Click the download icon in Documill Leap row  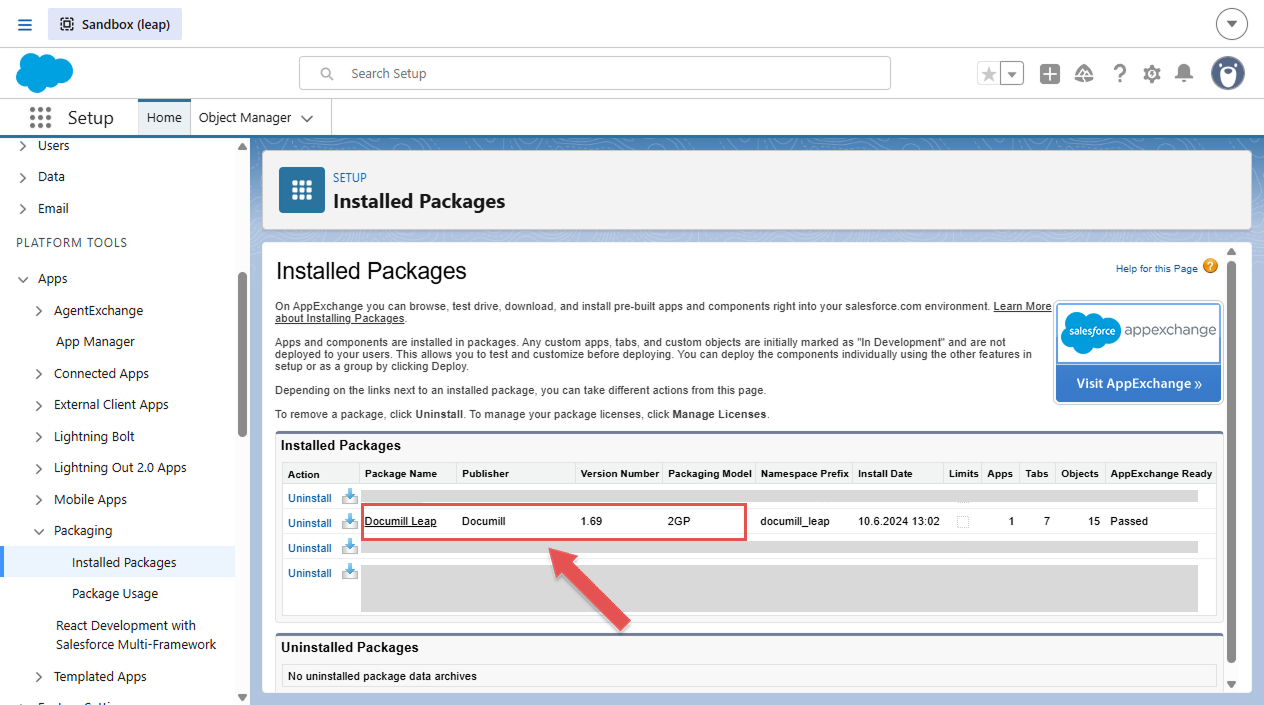(349, 521)
